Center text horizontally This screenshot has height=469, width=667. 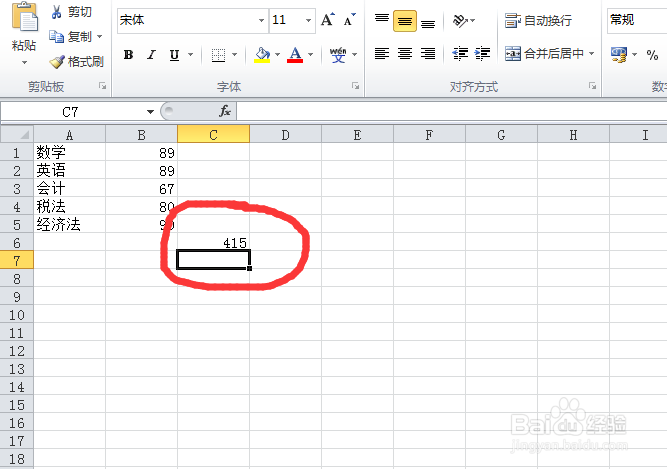[405, 54]
